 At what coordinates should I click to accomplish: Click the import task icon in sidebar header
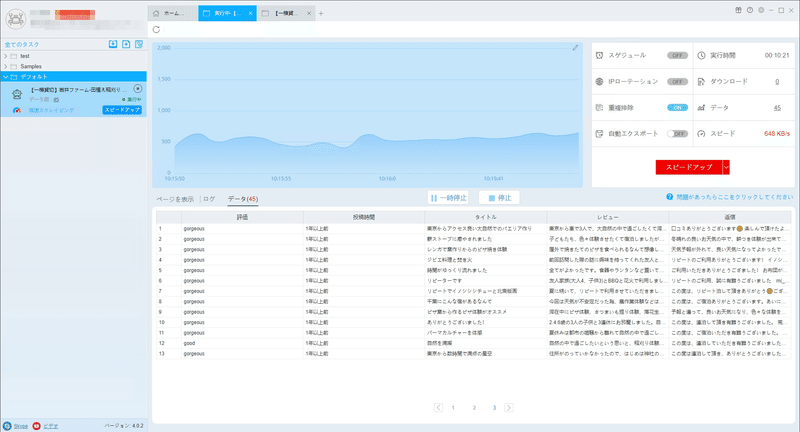pyautogui.click(x=113, y=44)
